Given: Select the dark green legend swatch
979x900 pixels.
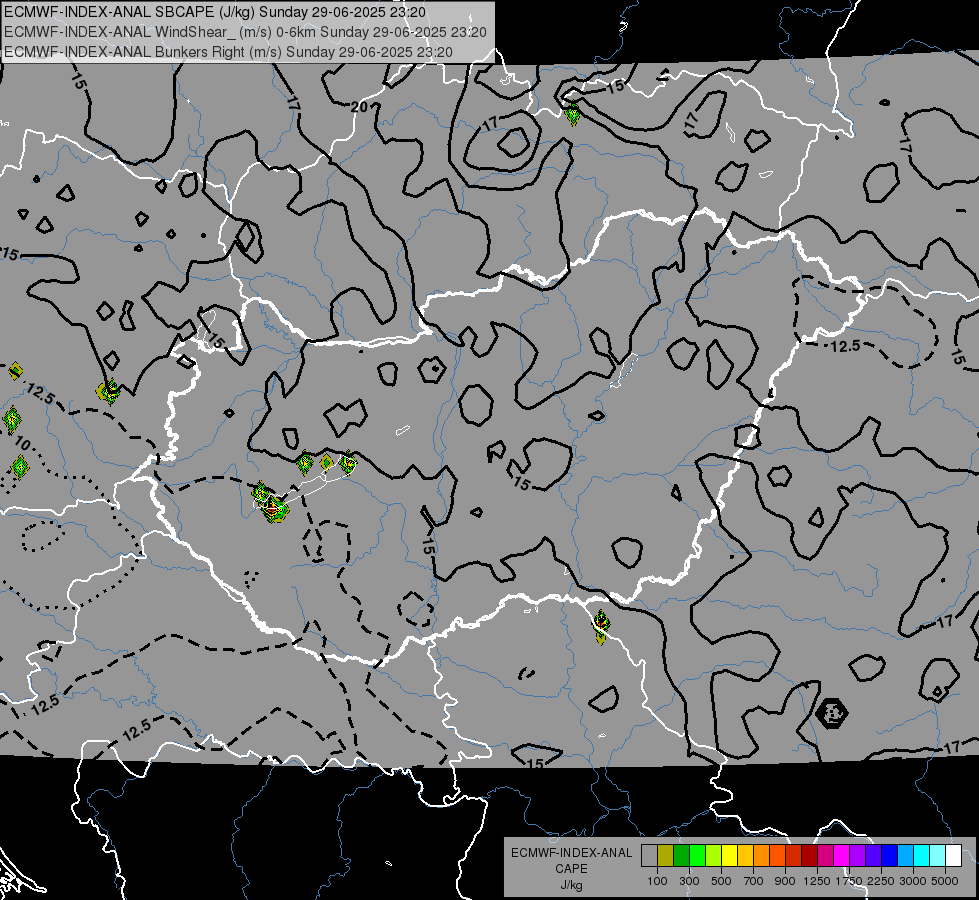Looking at the screenshot, I should [681, 855].
